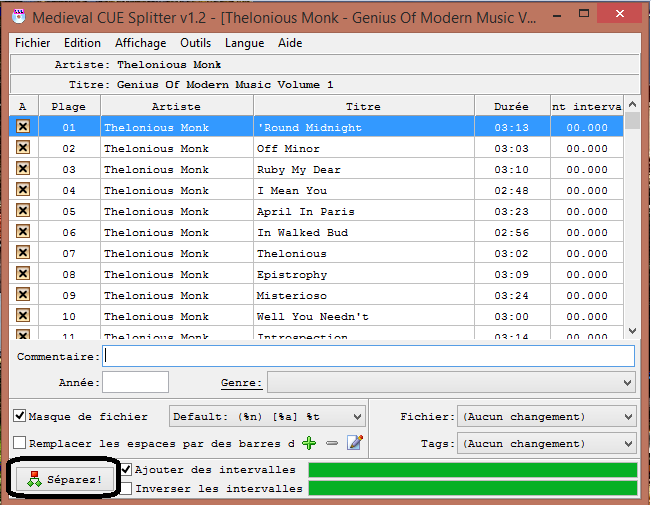Click into the Commentaire text field

[x=368, y=356]
